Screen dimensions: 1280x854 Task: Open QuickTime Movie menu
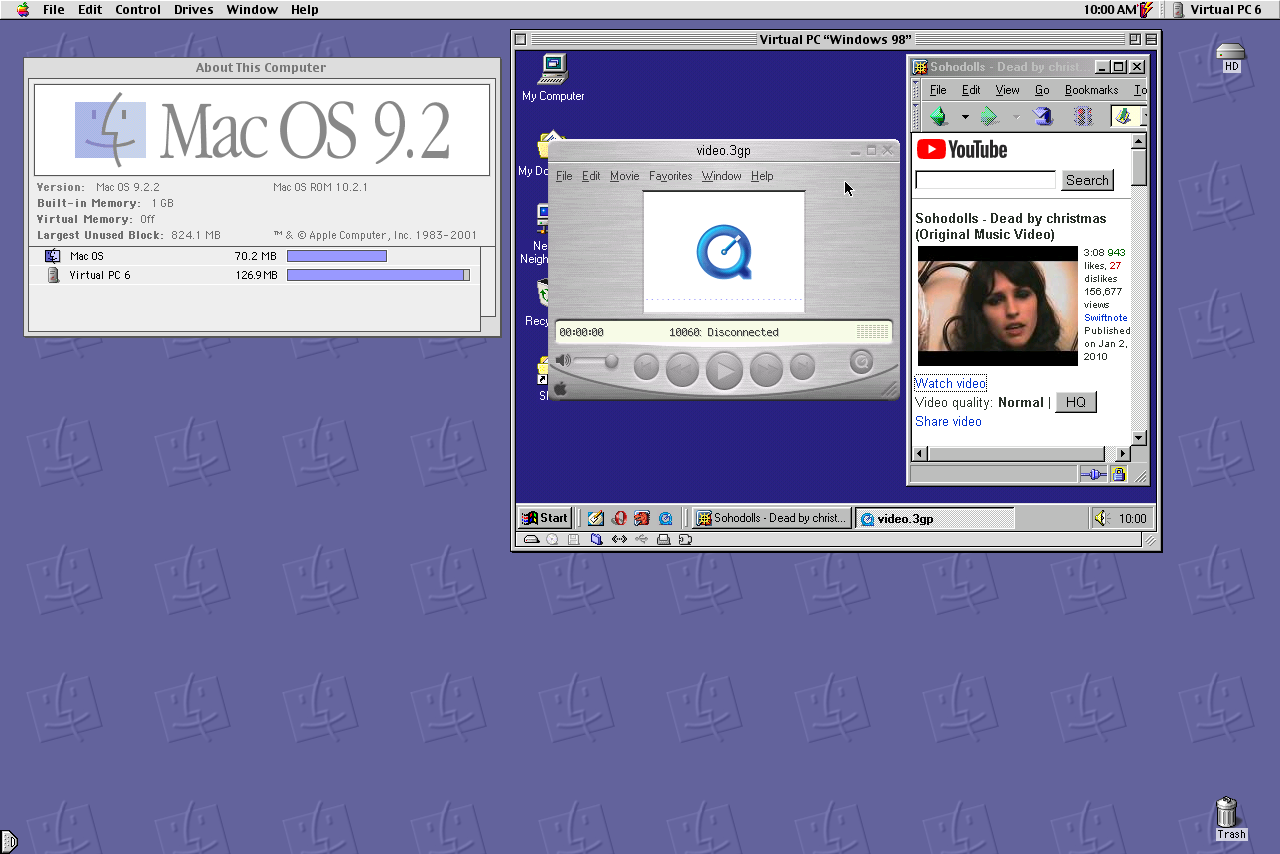[624, 176]
